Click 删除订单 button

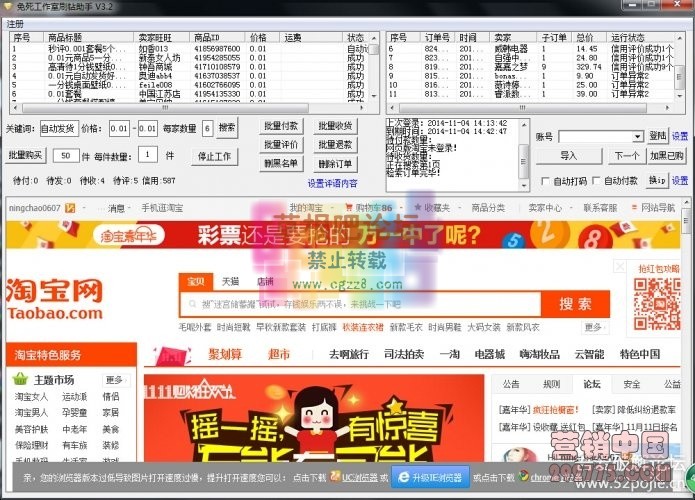335,164
